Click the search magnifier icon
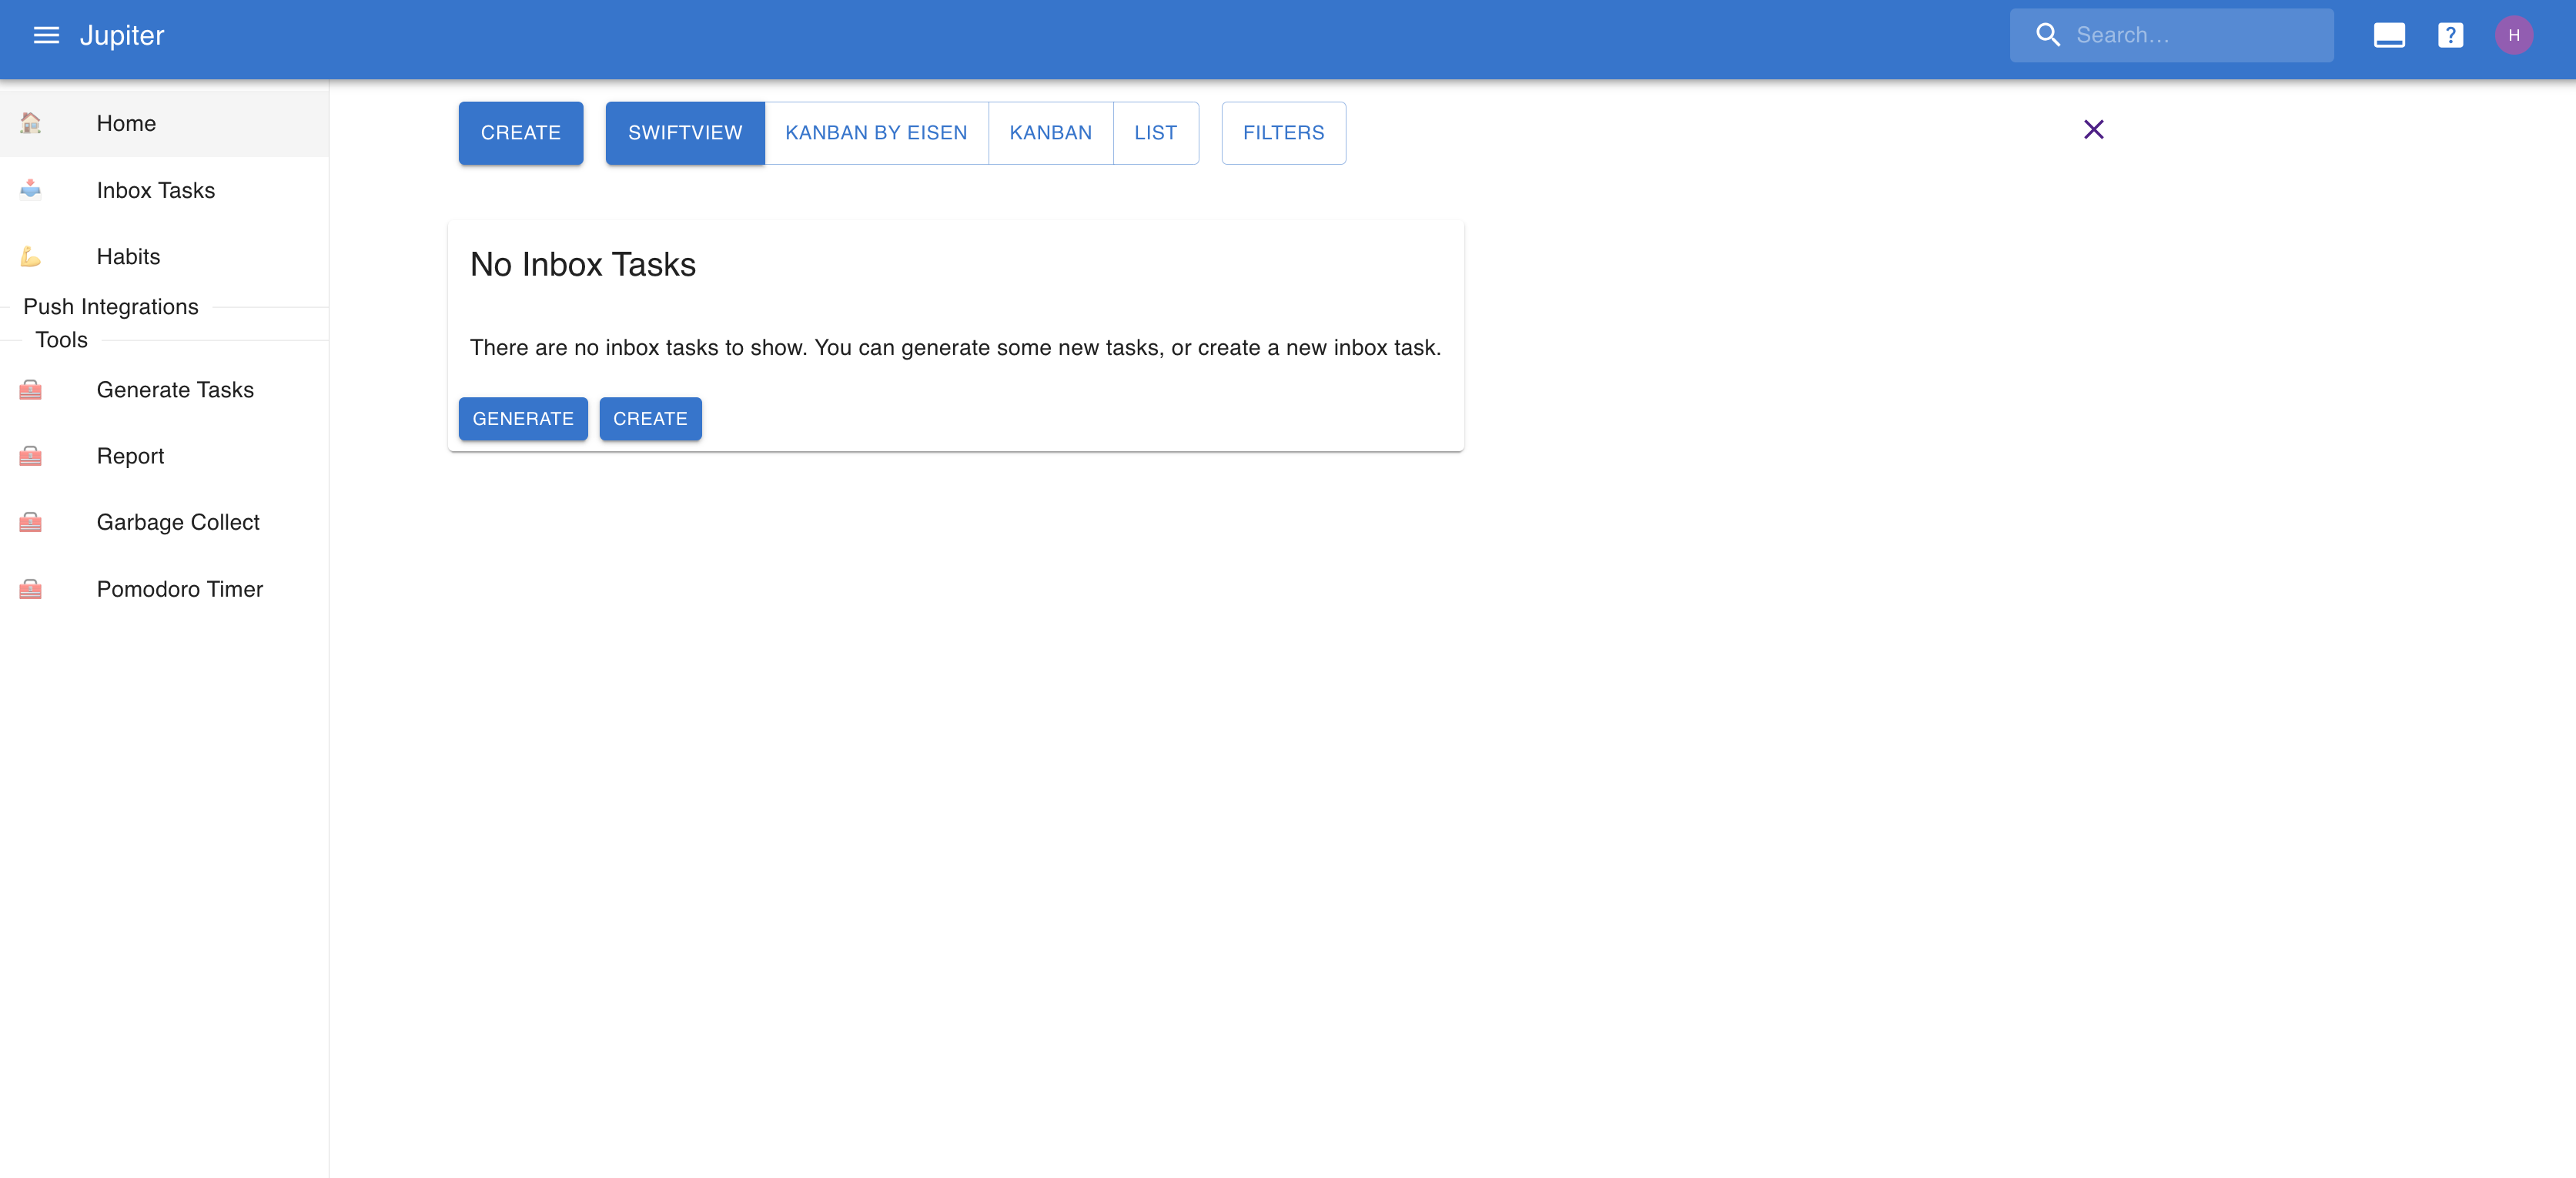The width and height of the screenshot is (2576, 1178). coord(2048,35)
